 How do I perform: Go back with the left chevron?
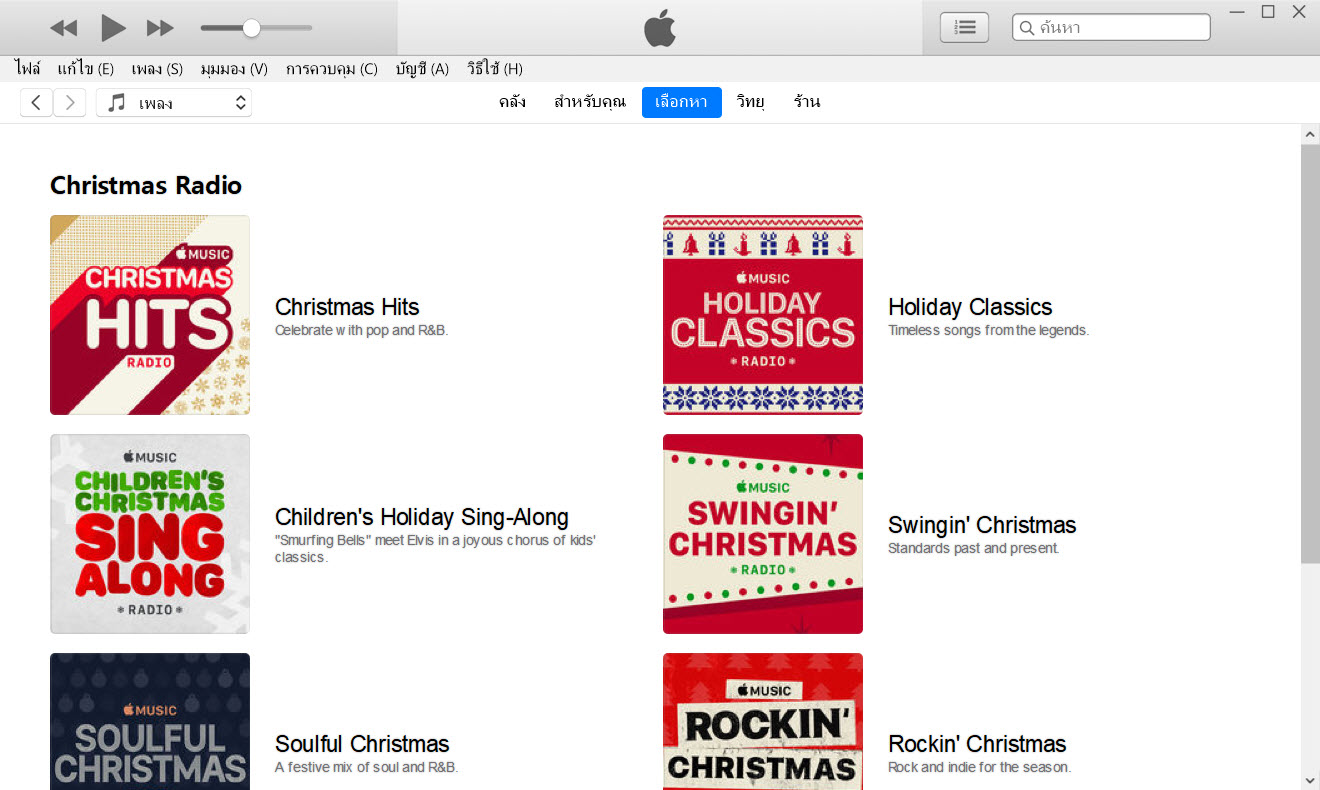pyautogui.click(x=36, y=102)
